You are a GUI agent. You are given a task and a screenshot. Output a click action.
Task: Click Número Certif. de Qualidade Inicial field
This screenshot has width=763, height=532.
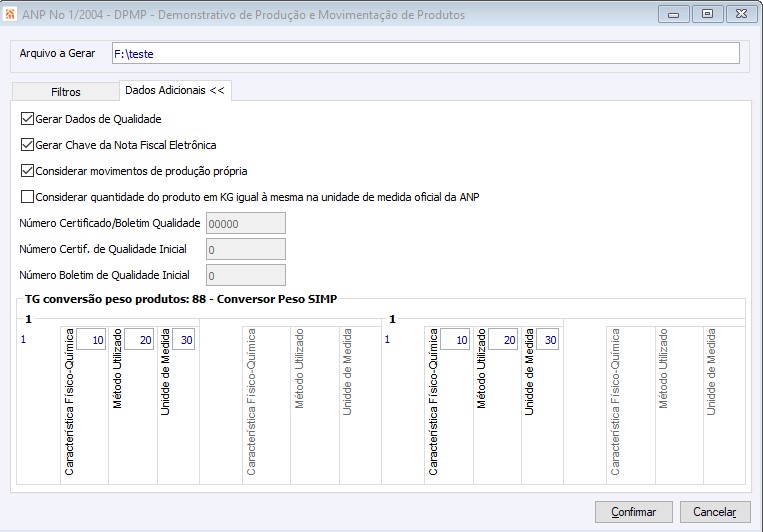pos(246,249)
